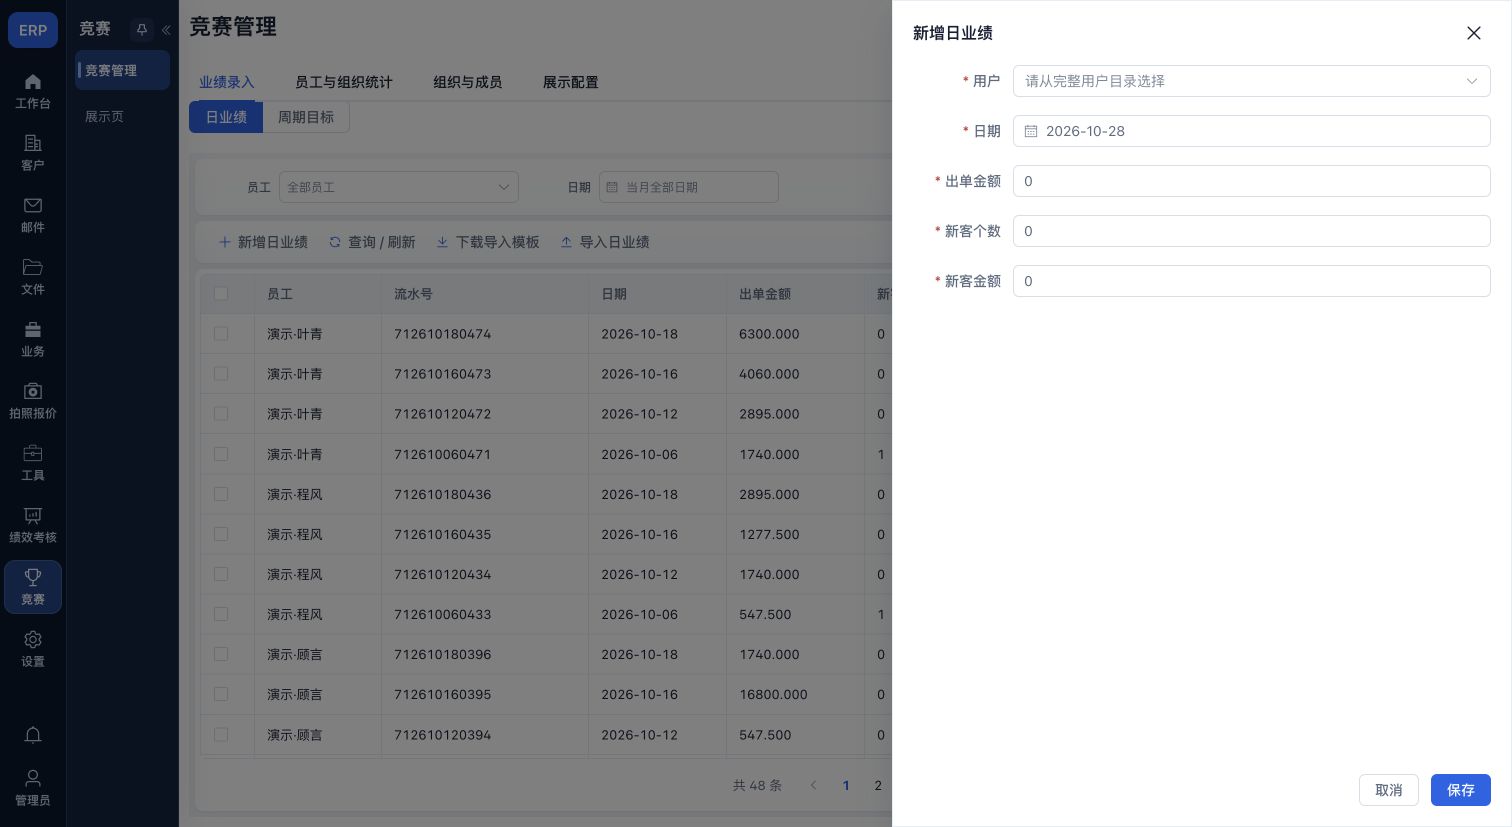Check the row with 流水号 712610160473
The height and width of the screenshot is (827, 1512).
(x=221, y=374)
